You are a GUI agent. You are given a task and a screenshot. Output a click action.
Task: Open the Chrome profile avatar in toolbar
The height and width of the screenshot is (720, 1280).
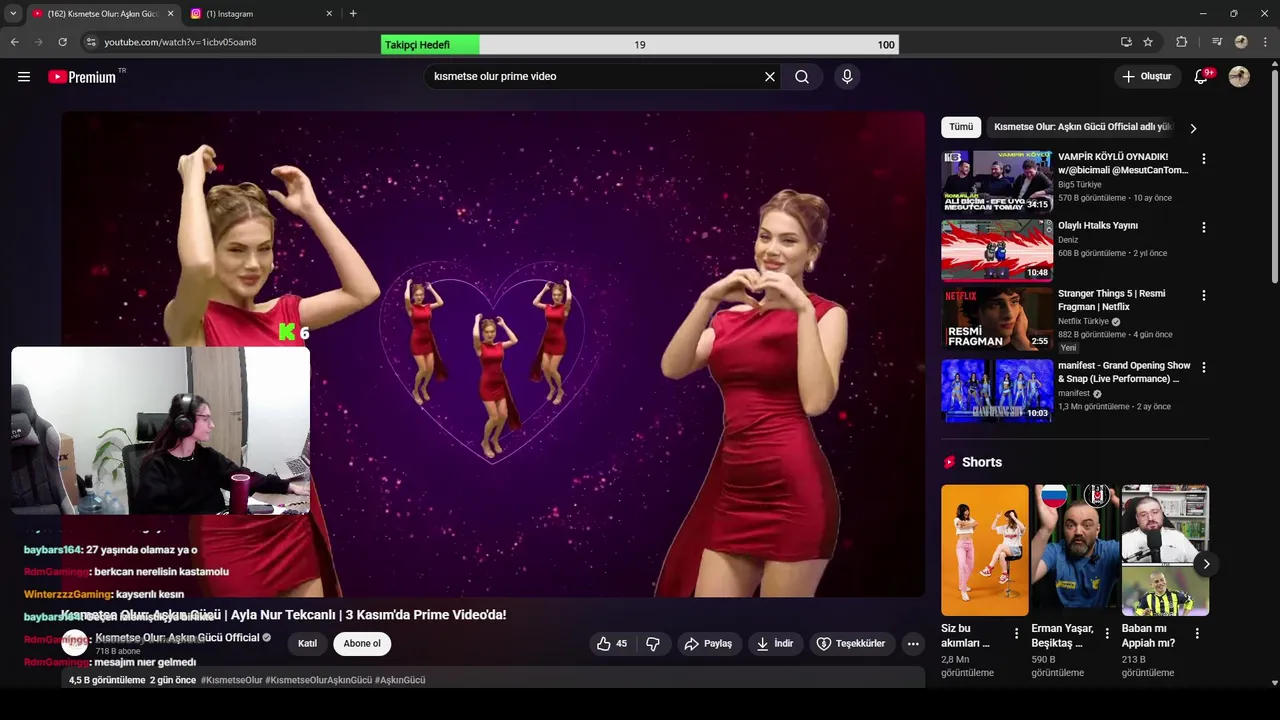point(1241,42)
